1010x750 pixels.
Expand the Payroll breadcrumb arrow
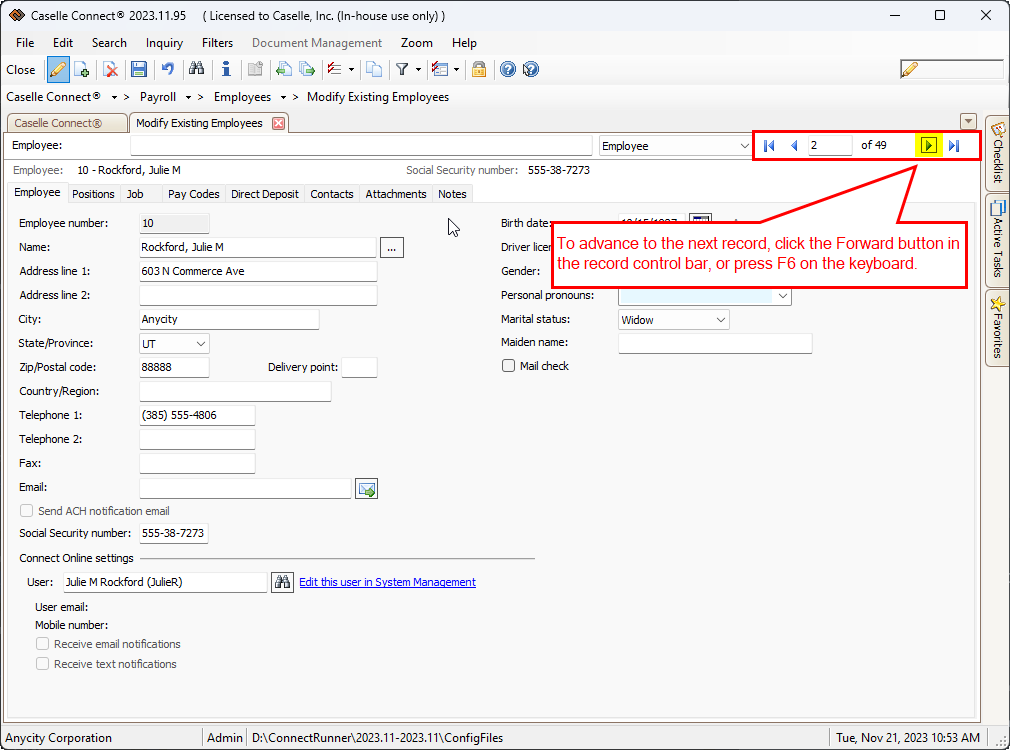188,97
